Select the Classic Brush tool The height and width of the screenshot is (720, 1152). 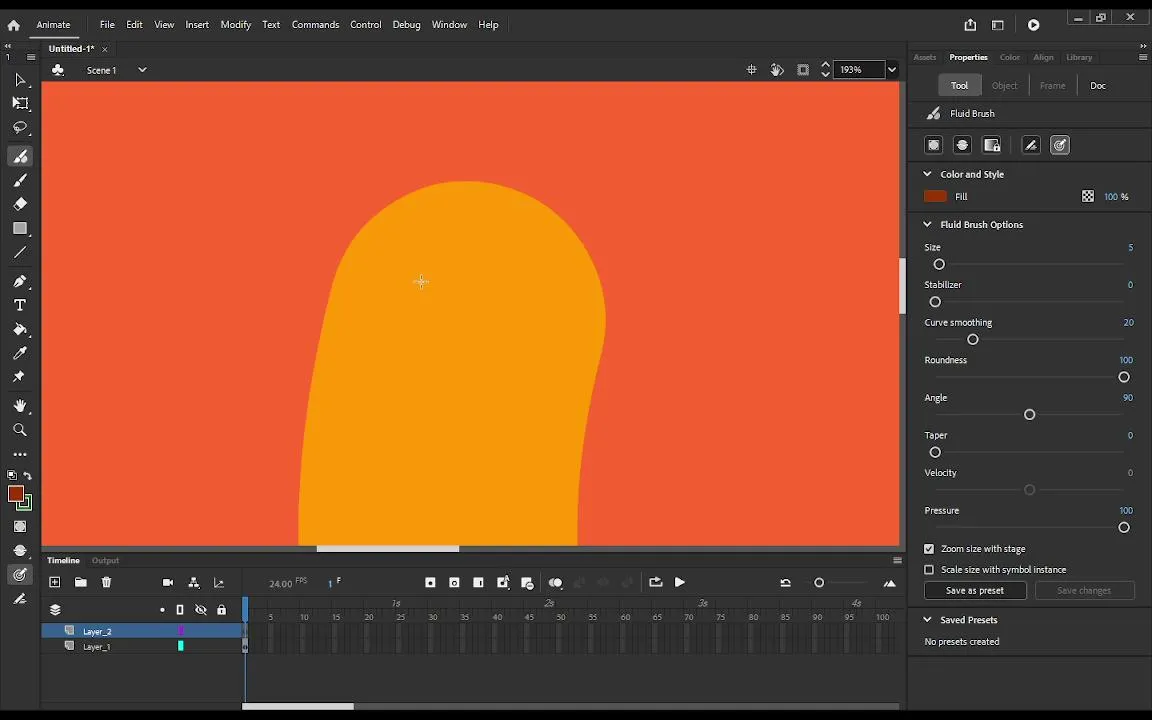click(21, 180)
